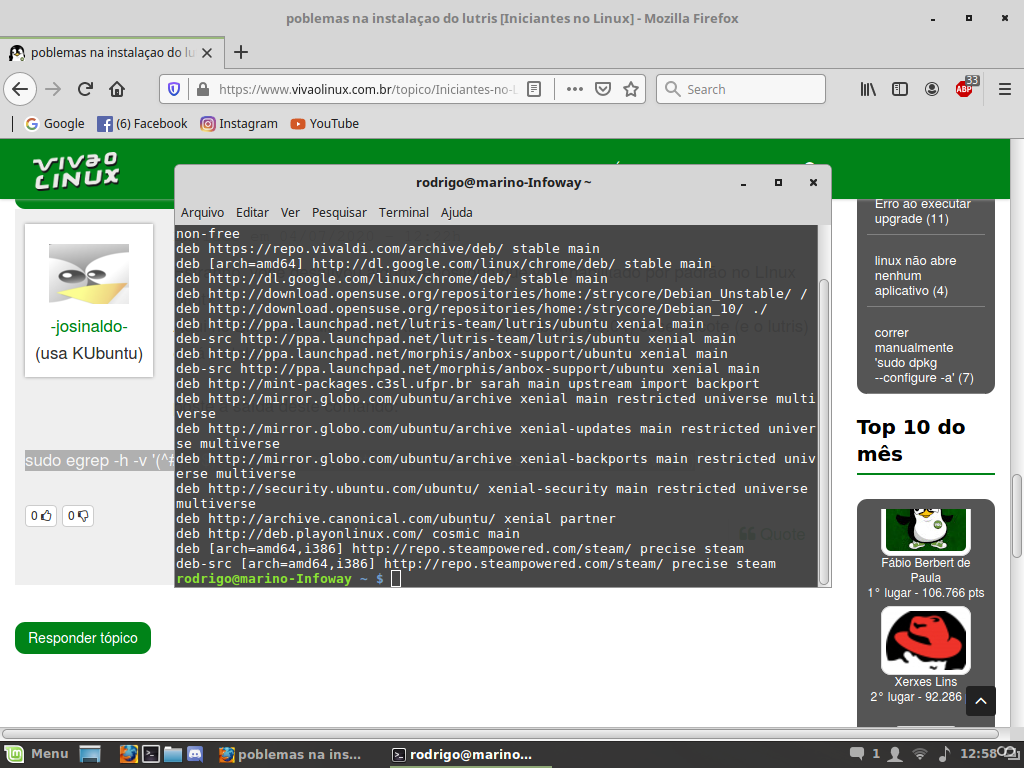The height and width of the screenshot is (768, 1024).
Task: Open the Terminal menu in terminal
Action: click(x=404, y=212)
